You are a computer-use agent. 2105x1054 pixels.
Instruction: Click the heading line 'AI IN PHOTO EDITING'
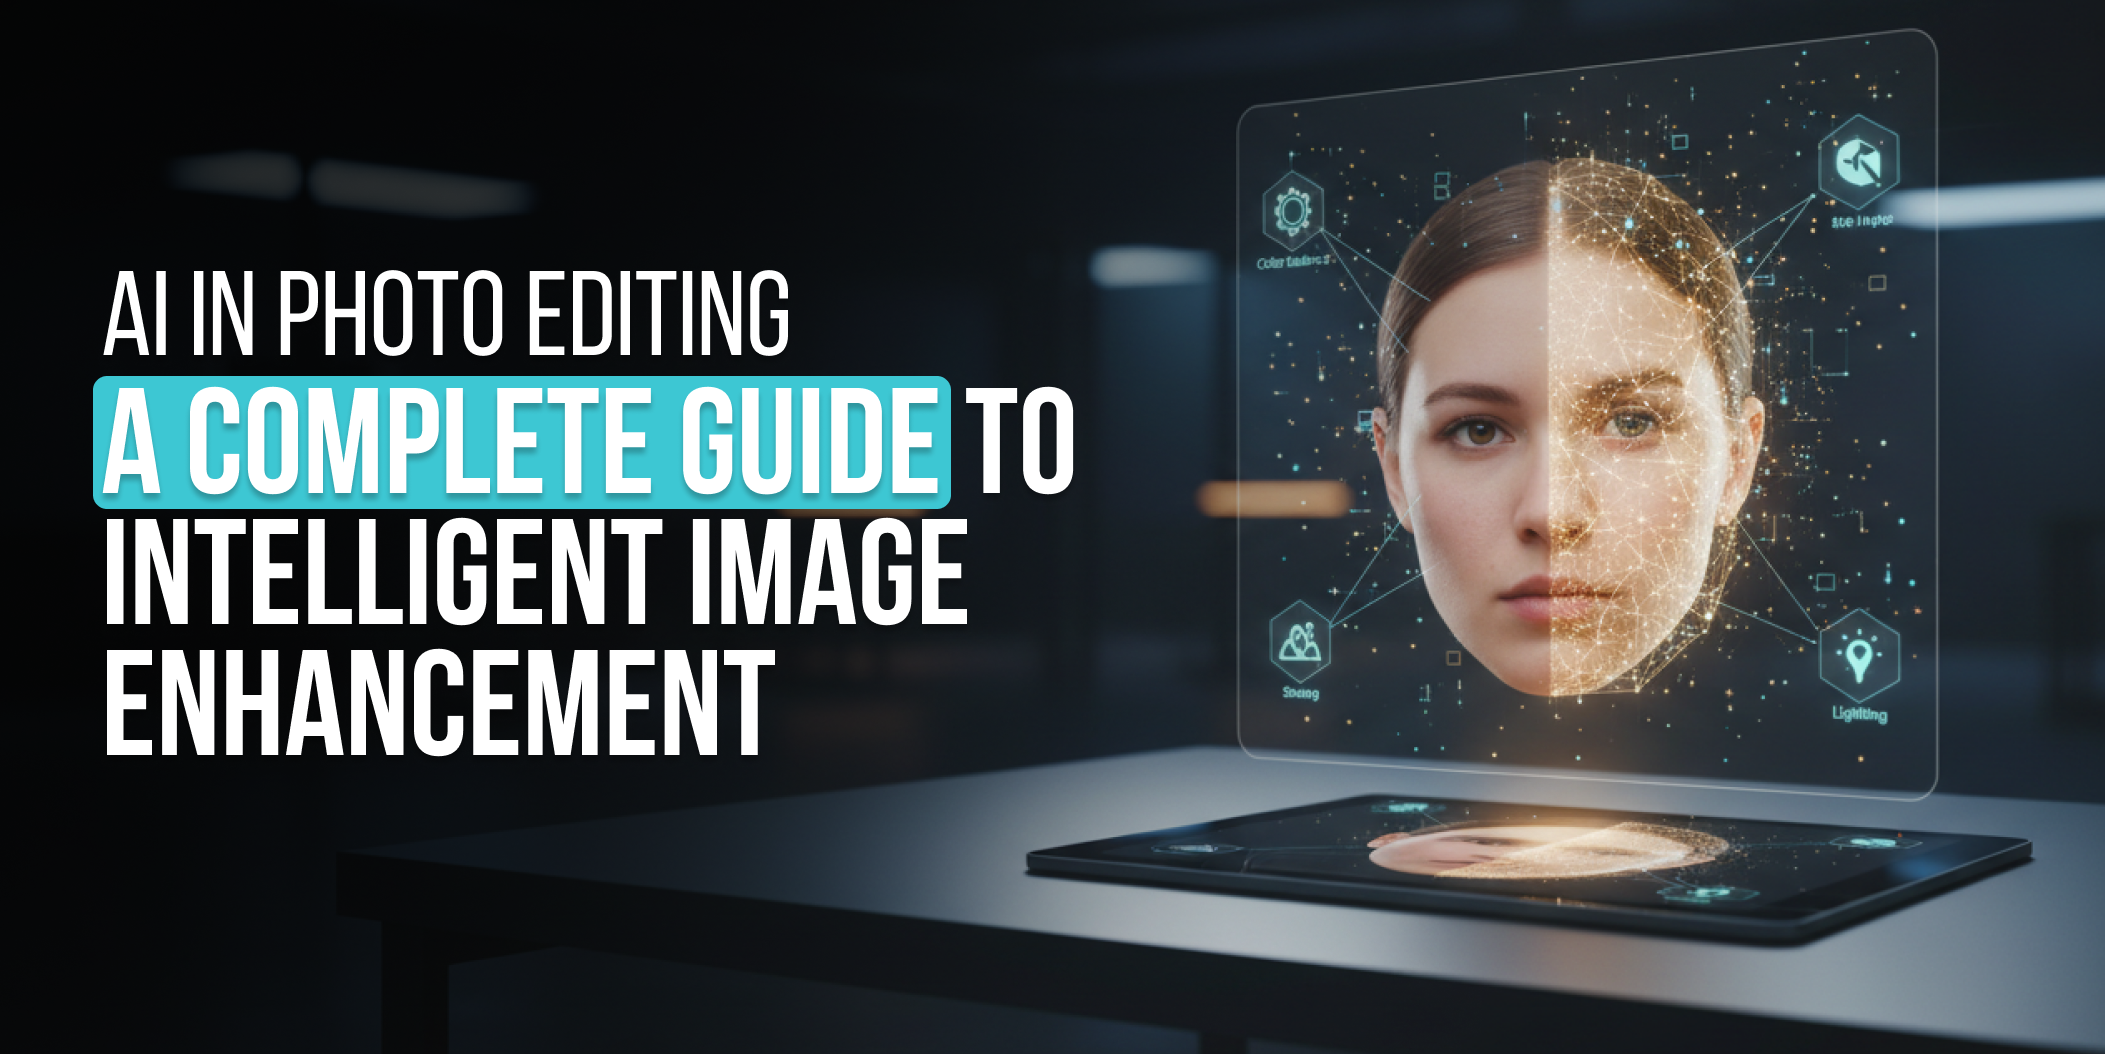(447, 313)
